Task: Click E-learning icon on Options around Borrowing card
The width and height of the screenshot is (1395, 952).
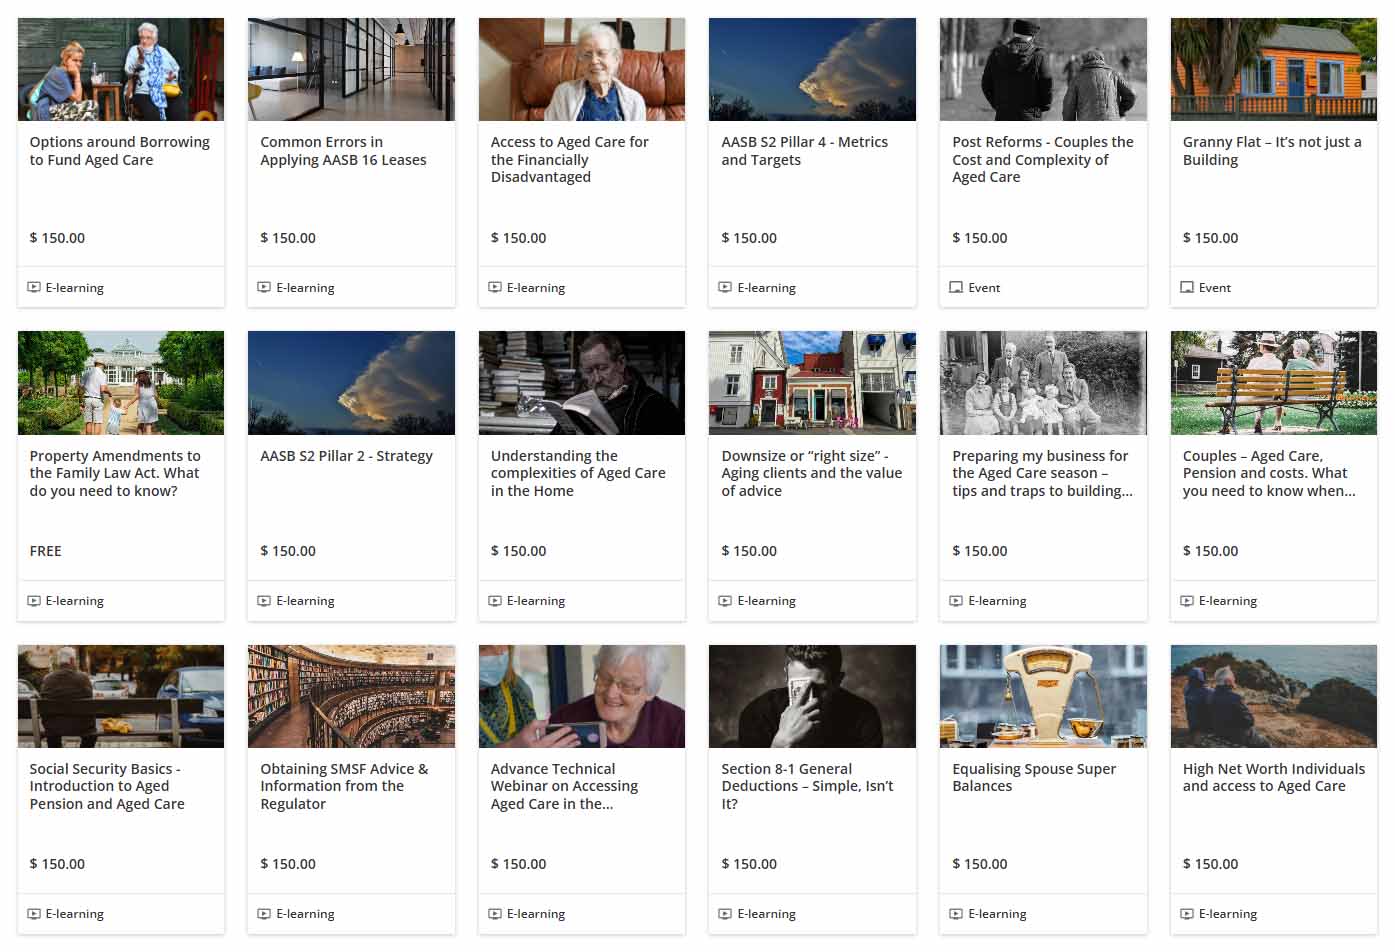Action: click(34, 288)
